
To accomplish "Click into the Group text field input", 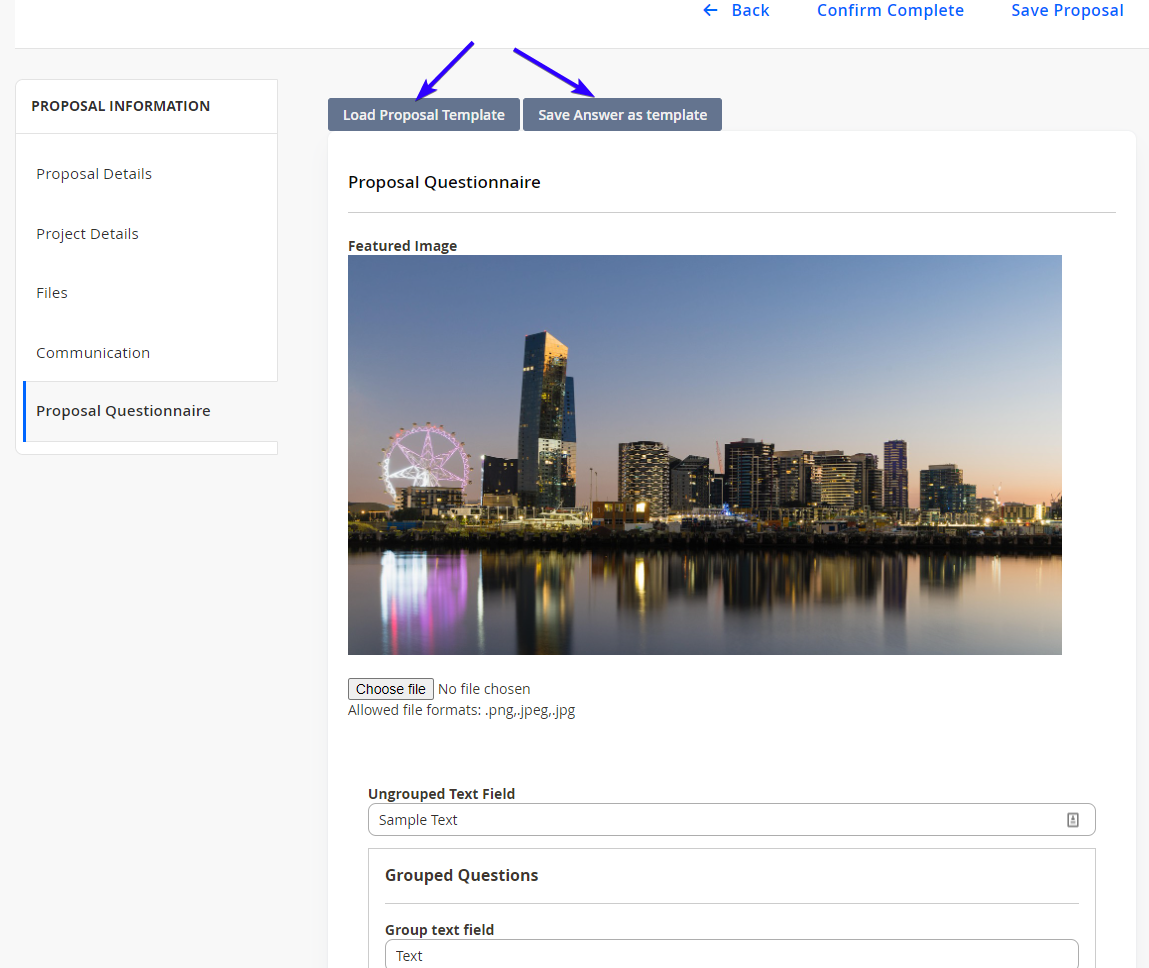I will (x=731, y=955).
